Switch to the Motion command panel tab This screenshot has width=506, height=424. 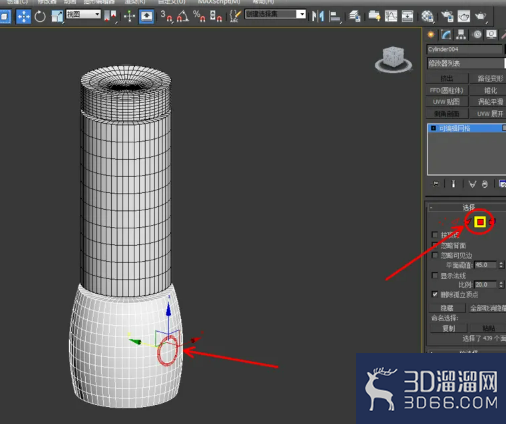point(477,34)
